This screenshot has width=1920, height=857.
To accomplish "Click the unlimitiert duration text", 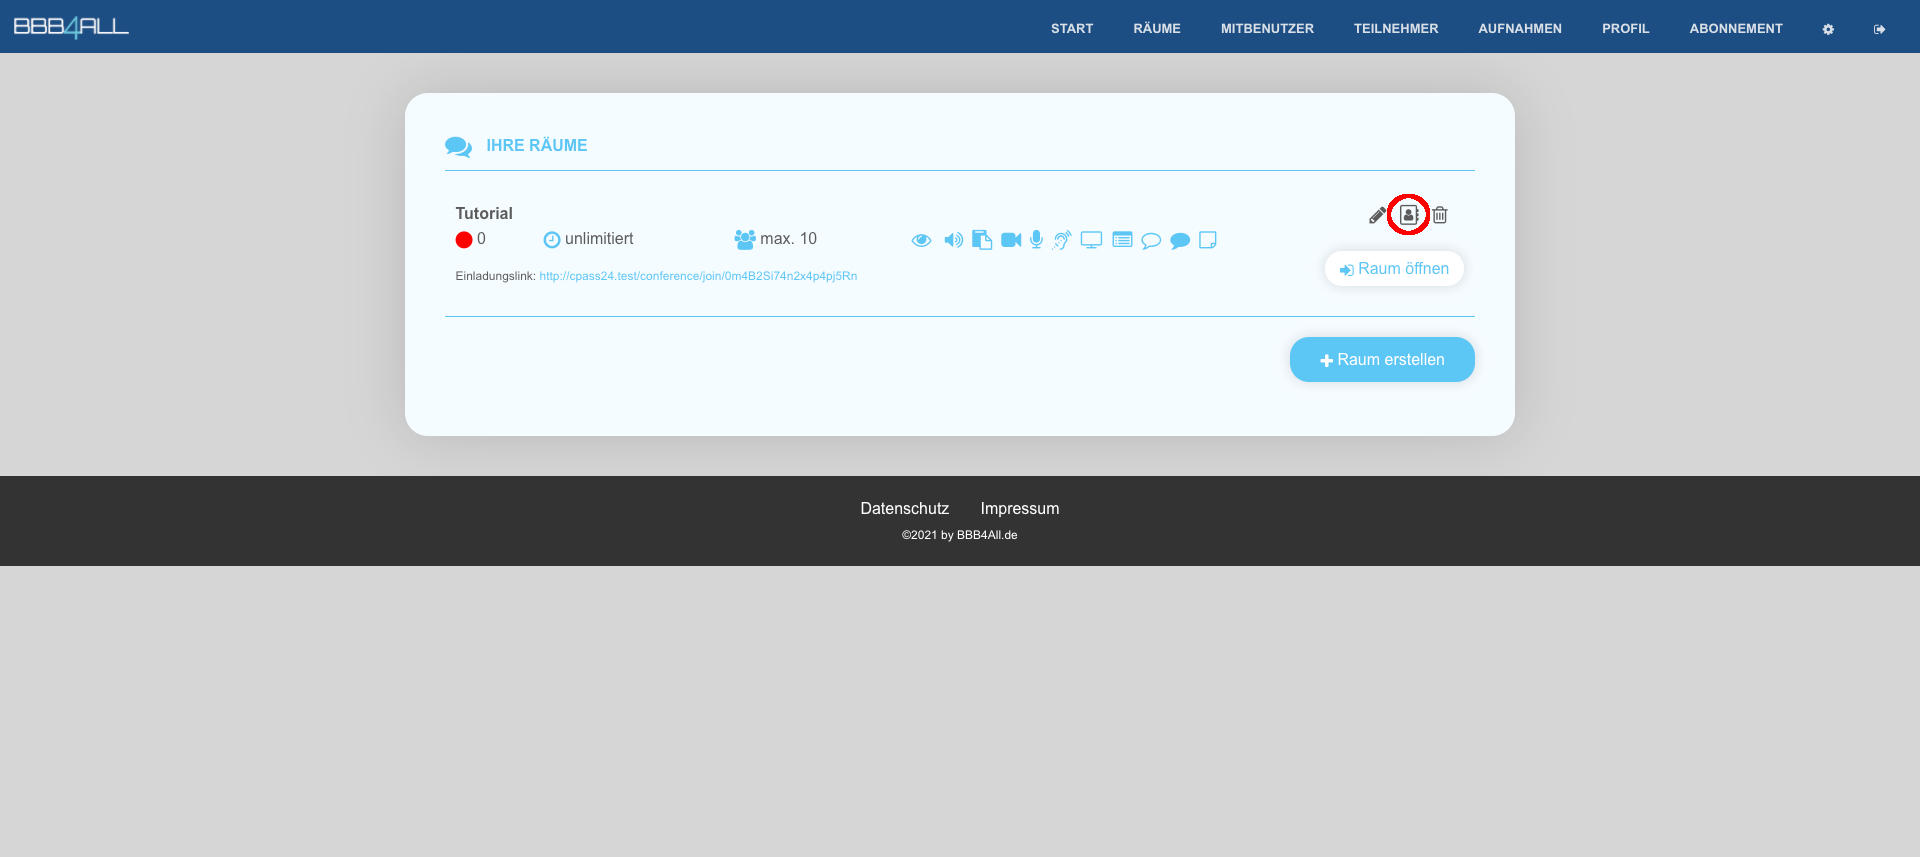I will coord(599,239).
